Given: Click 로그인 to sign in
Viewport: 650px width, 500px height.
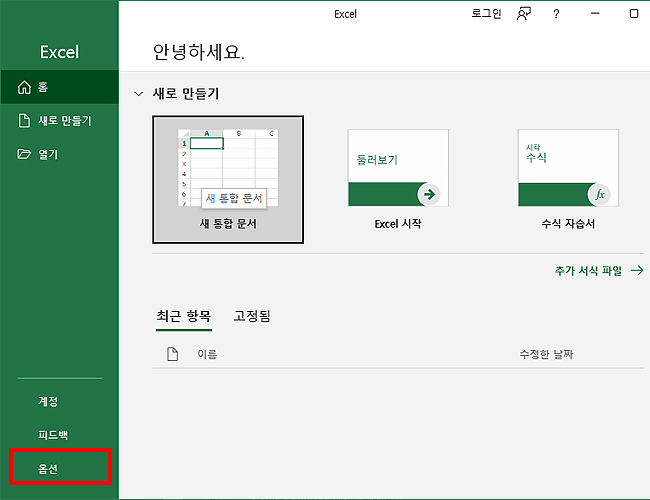Looking at the screenshot, I should pyautogui.click(x=486, y=14).
